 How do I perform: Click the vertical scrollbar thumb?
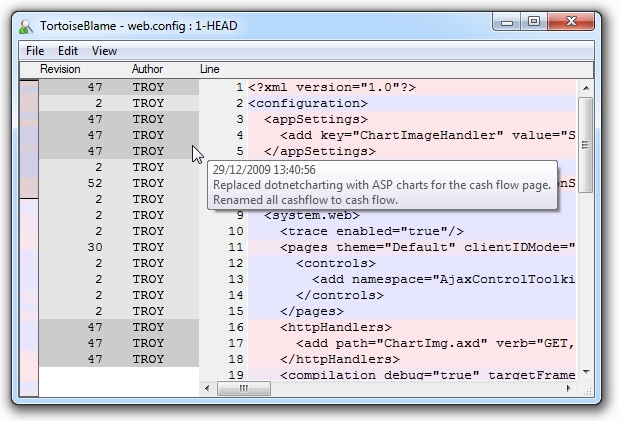(586, 145)
